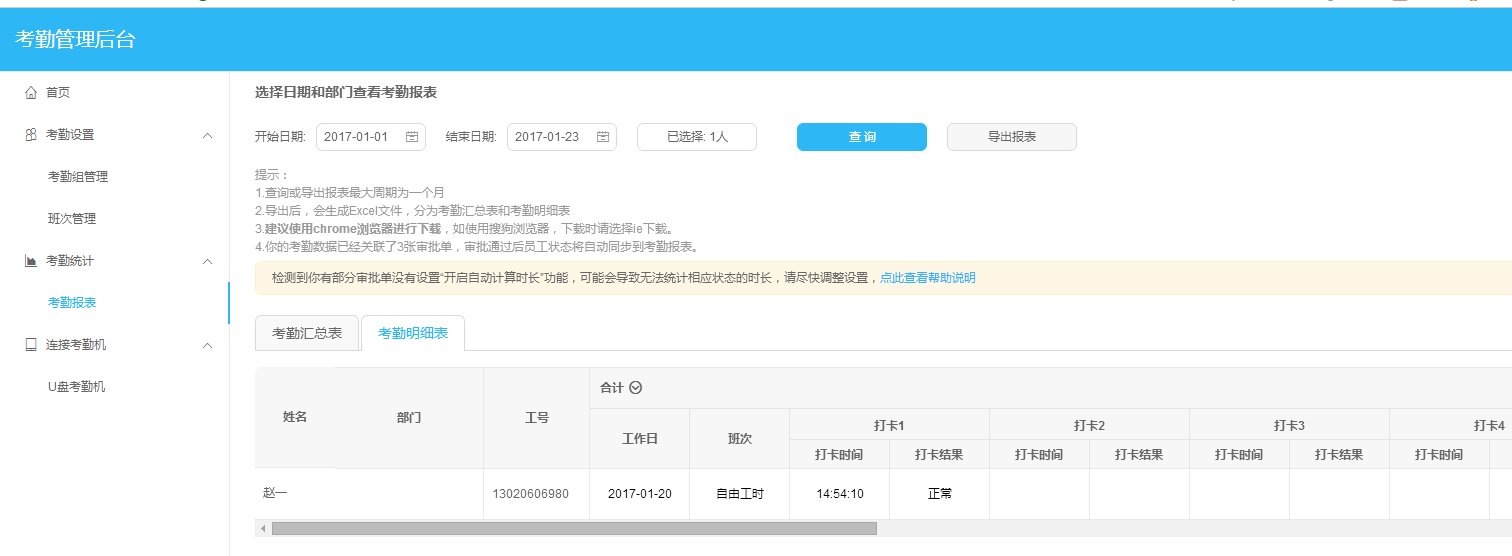Select the 考勤明细表 tab
The image size is (1512, 556).
coord(412,334)
